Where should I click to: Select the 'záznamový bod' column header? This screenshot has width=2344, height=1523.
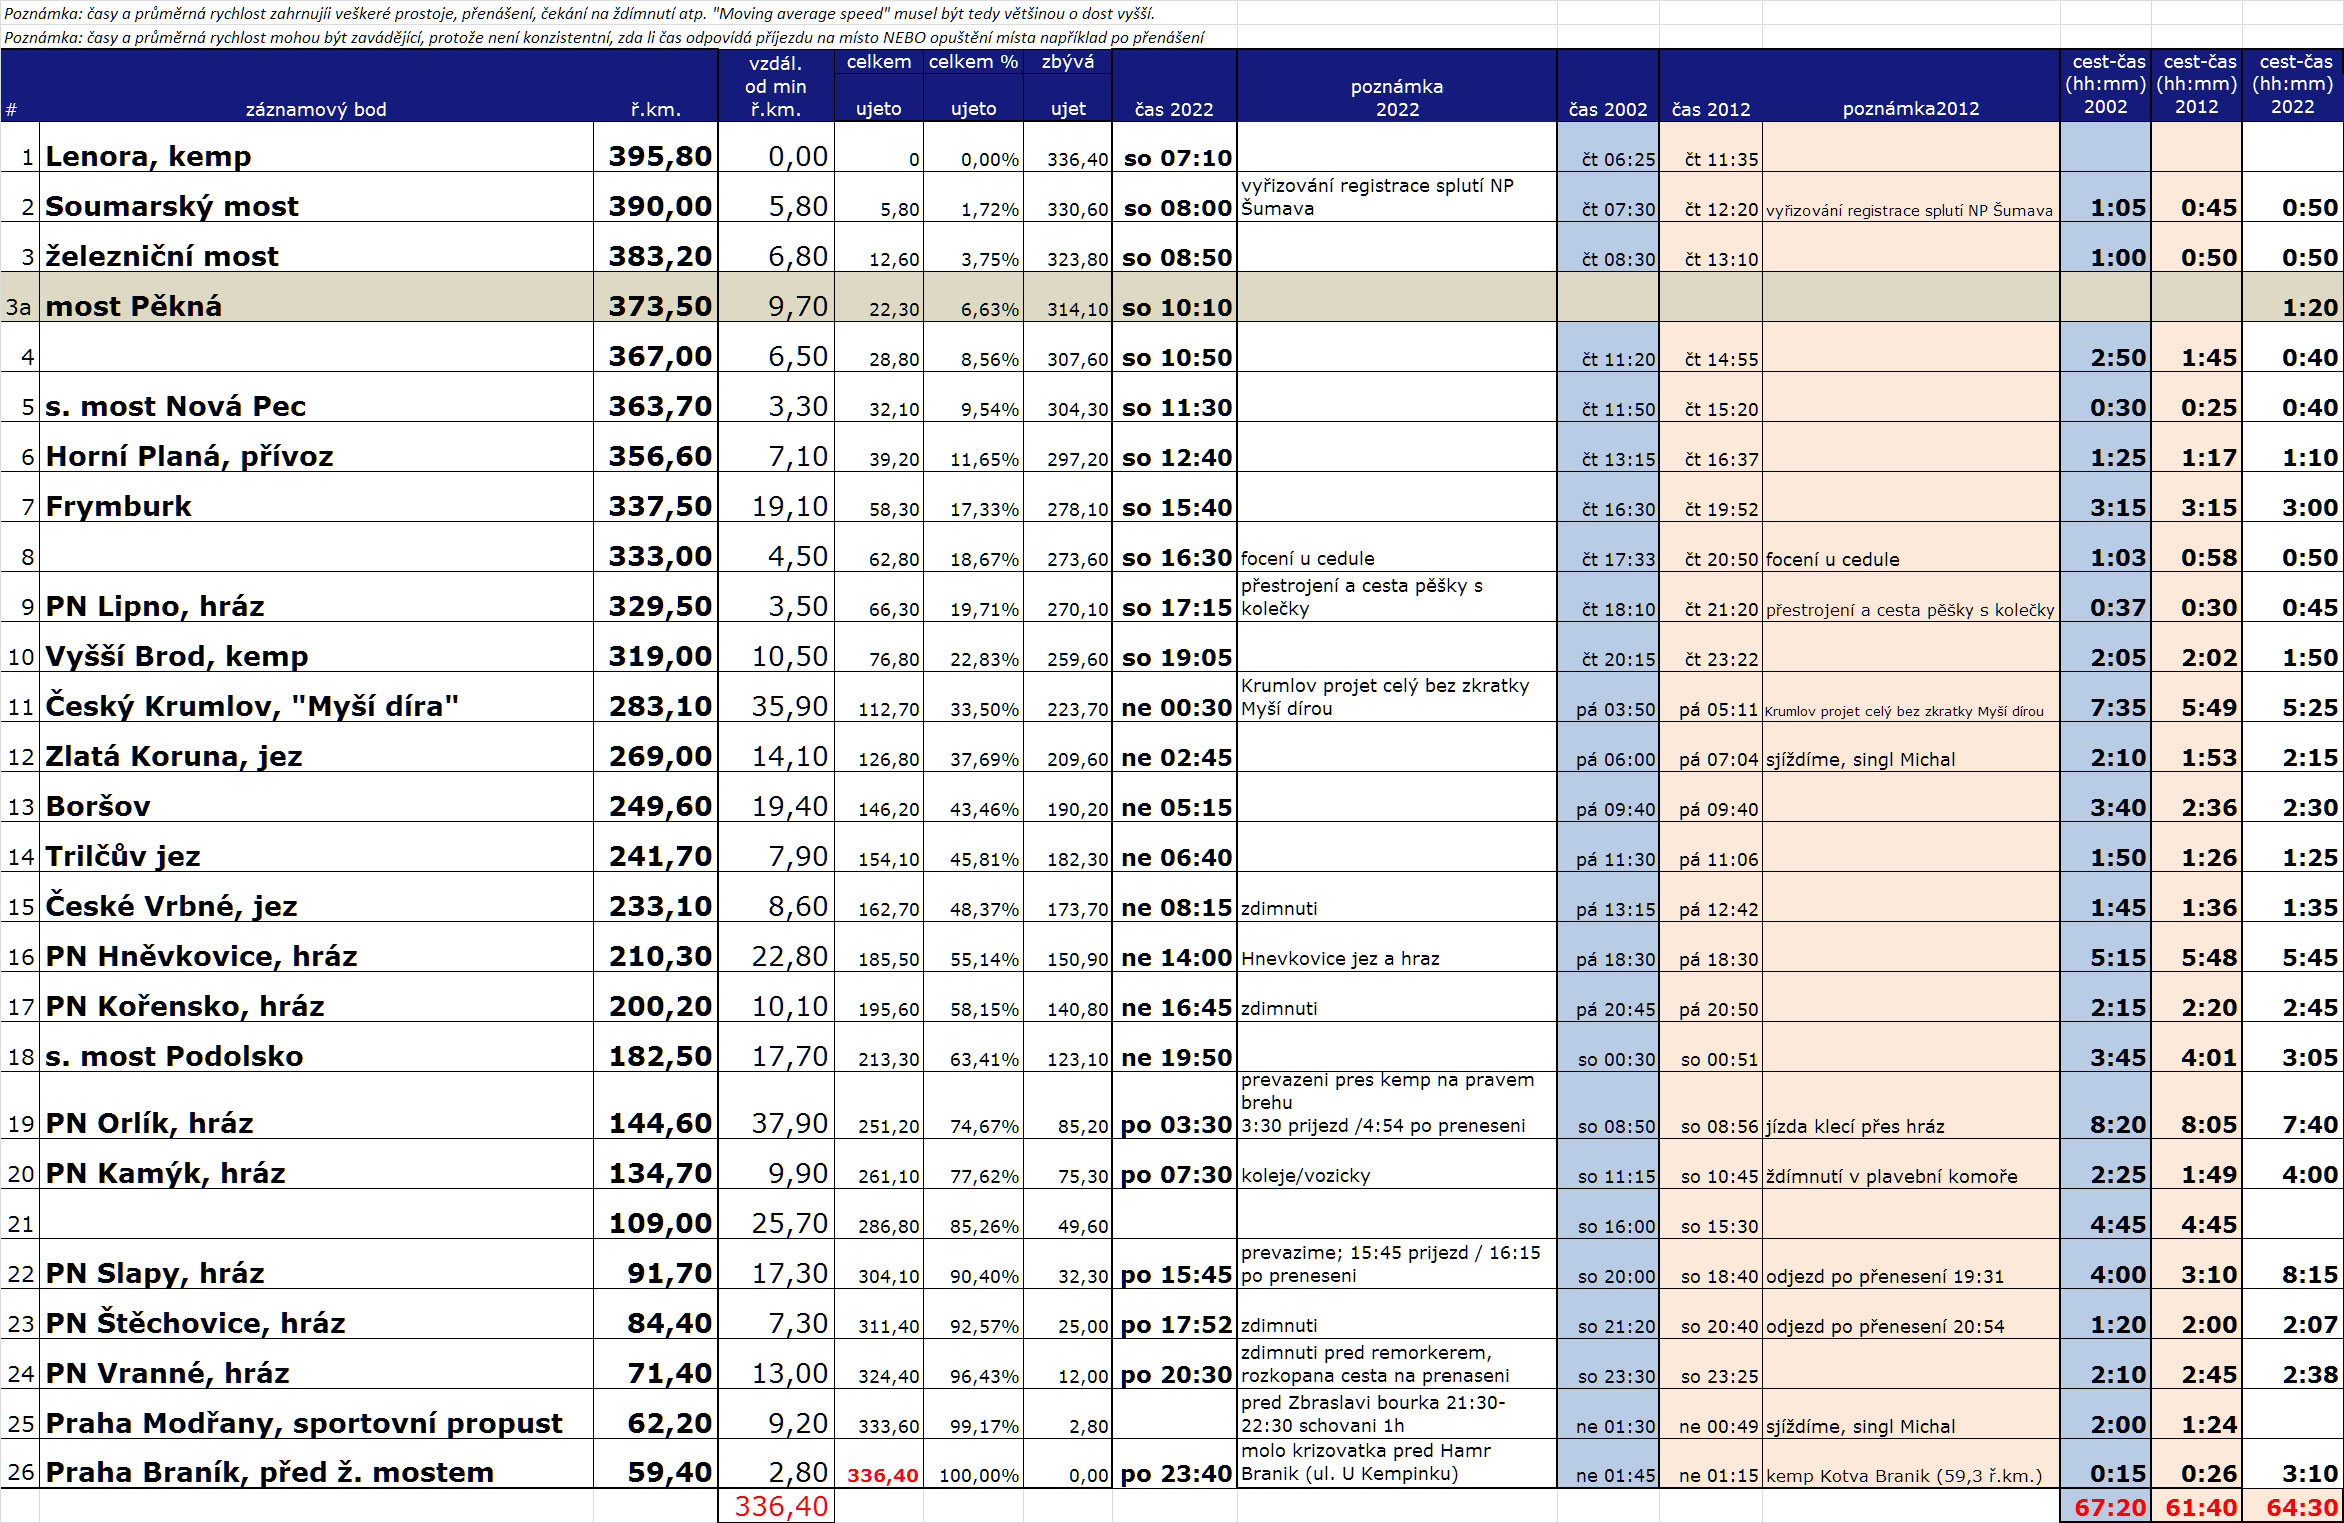(x=316, y=109)
